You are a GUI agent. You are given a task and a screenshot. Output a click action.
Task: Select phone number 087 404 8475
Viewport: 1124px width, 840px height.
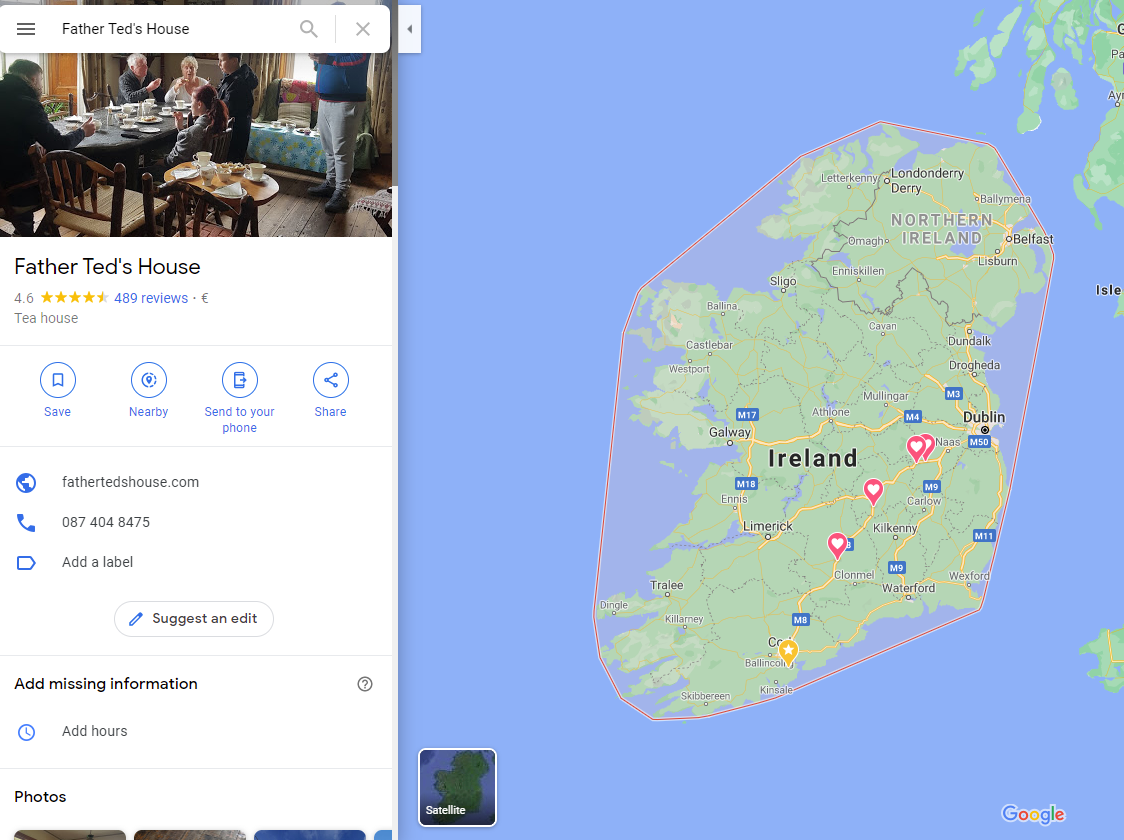pyautogui.click(x=106, y=522)
